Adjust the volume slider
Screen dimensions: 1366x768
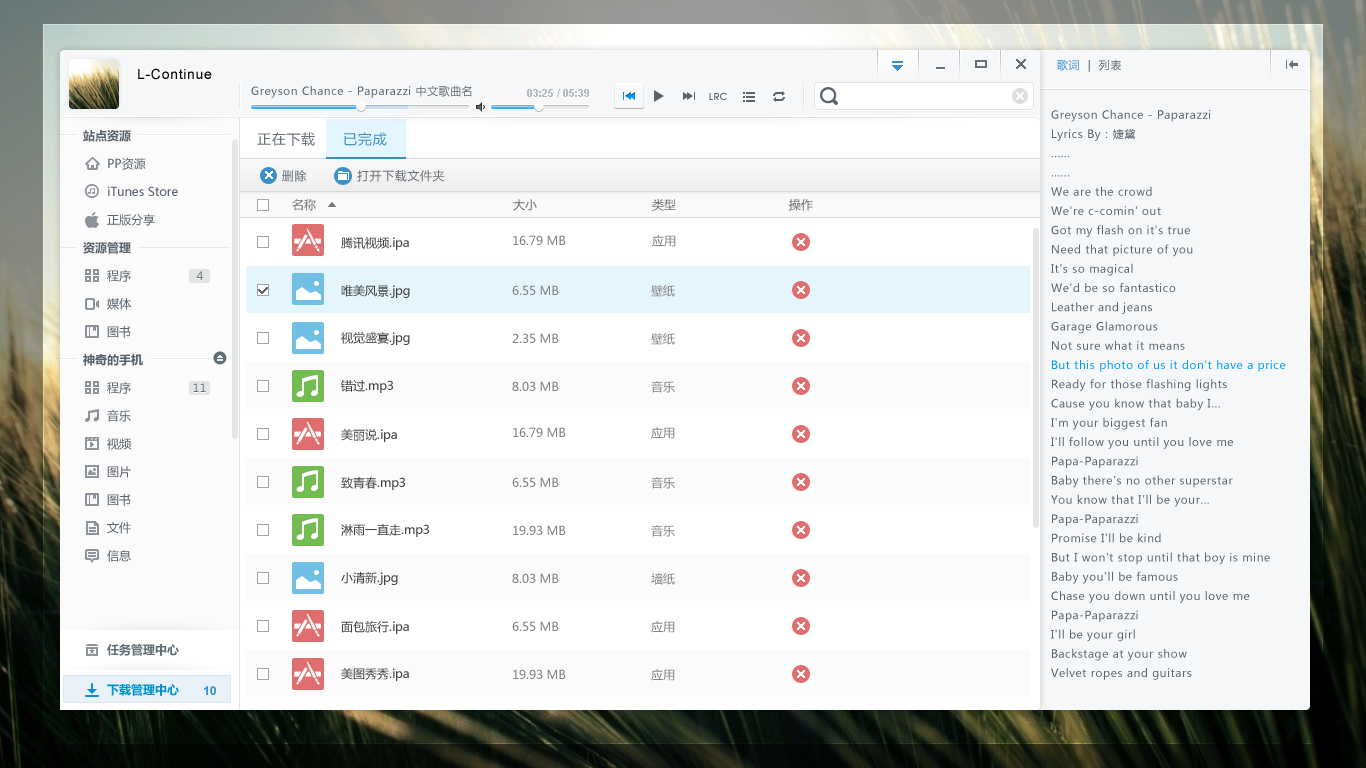click(x=539, y=106)
